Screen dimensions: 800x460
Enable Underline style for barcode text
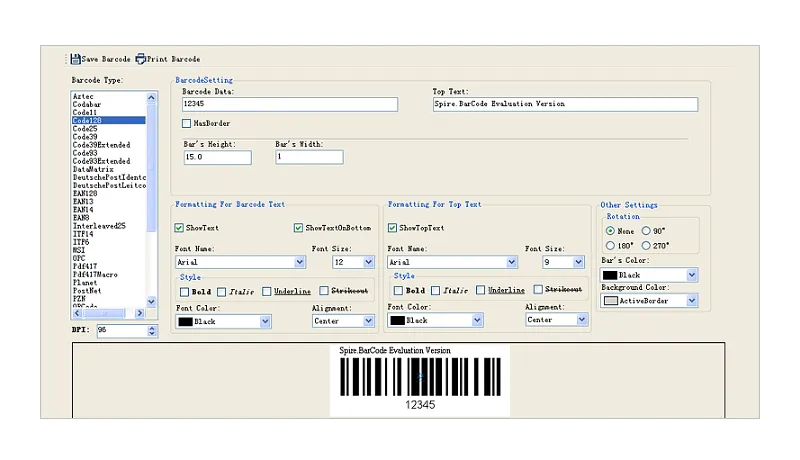(267, 291)
